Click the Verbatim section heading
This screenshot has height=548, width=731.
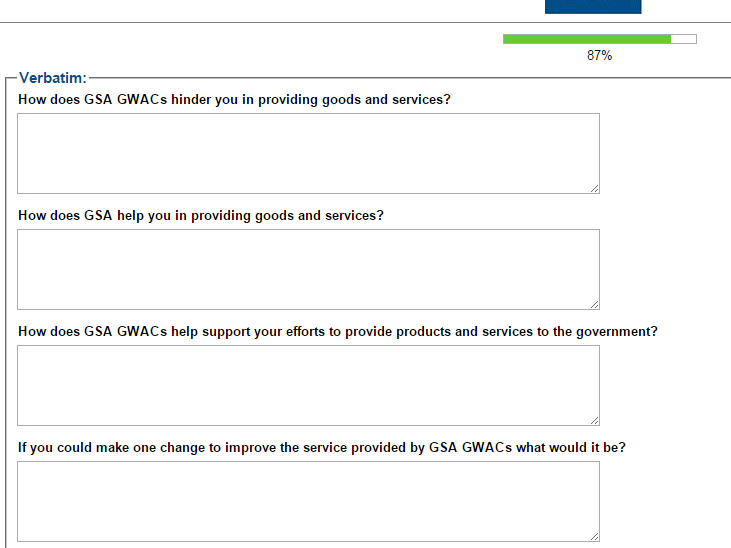pyautogui.click(x=52, y=78)
